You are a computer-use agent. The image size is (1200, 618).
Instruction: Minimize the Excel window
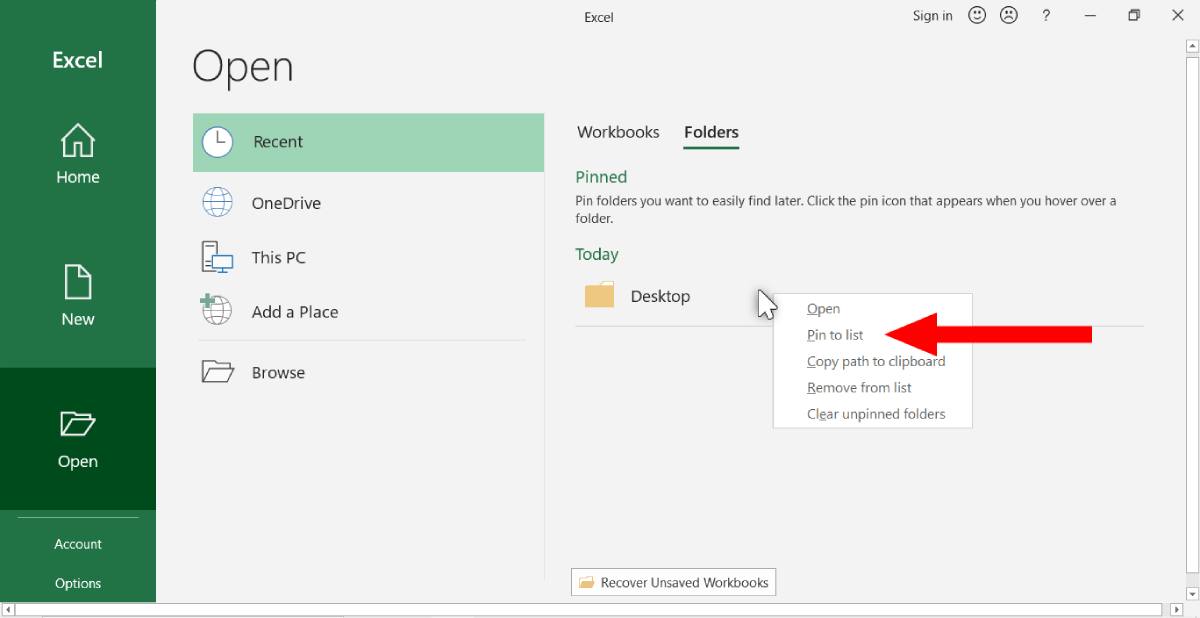1089,15
